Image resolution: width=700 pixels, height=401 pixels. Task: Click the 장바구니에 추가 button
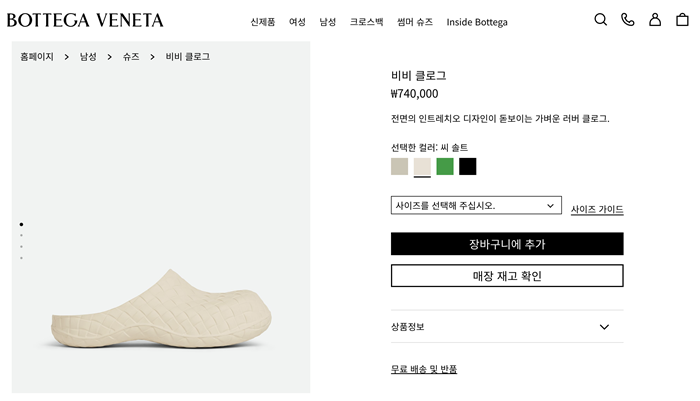click(506, 244)
